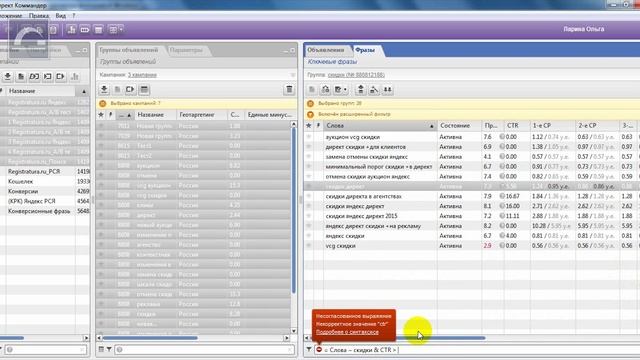Sort phrases by CTR column header
This screenshot has width=640, height=360.
(517, 126)
